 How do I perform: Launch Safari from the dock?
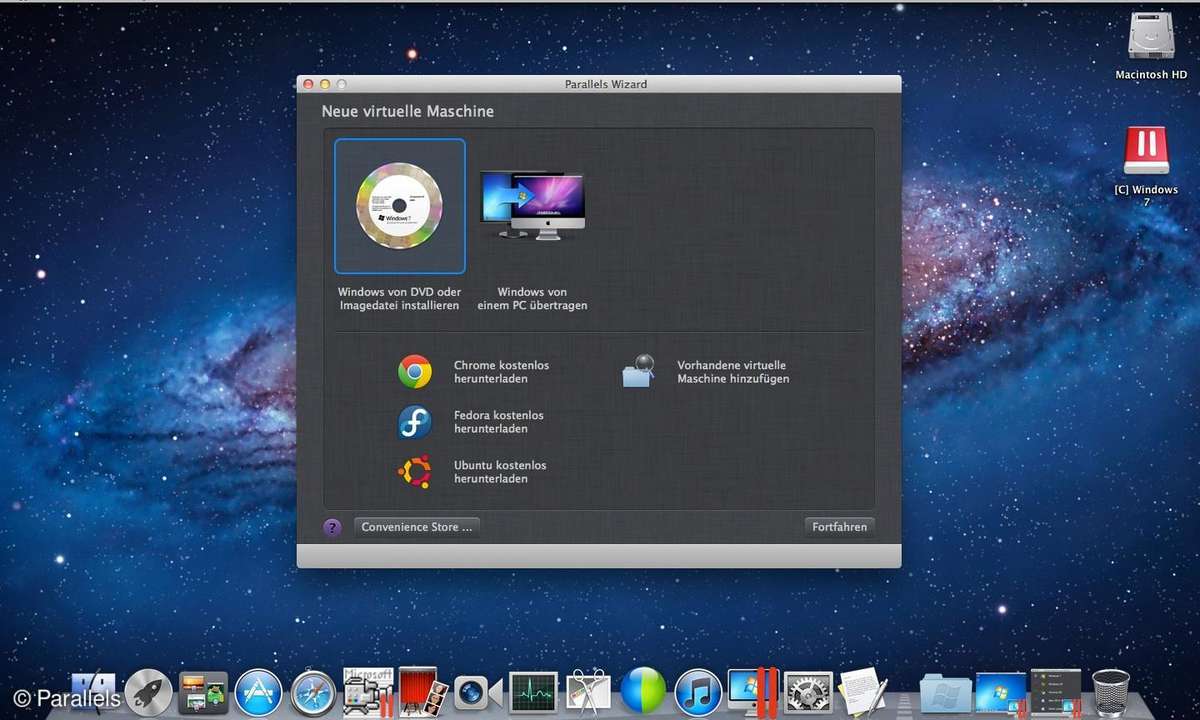[x=313, y=692]
